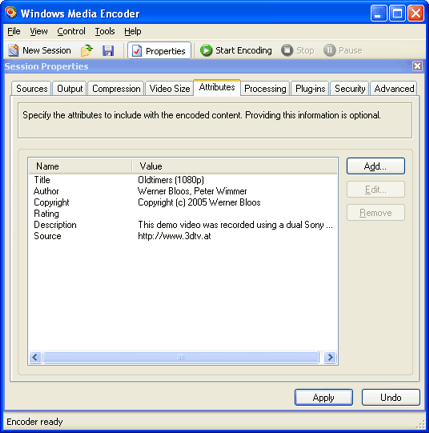Viewport: 429px width, 433px height.
Task: Click Start Encoding in the toolbar
Action: pyautogui.click(x=236, y=50)
